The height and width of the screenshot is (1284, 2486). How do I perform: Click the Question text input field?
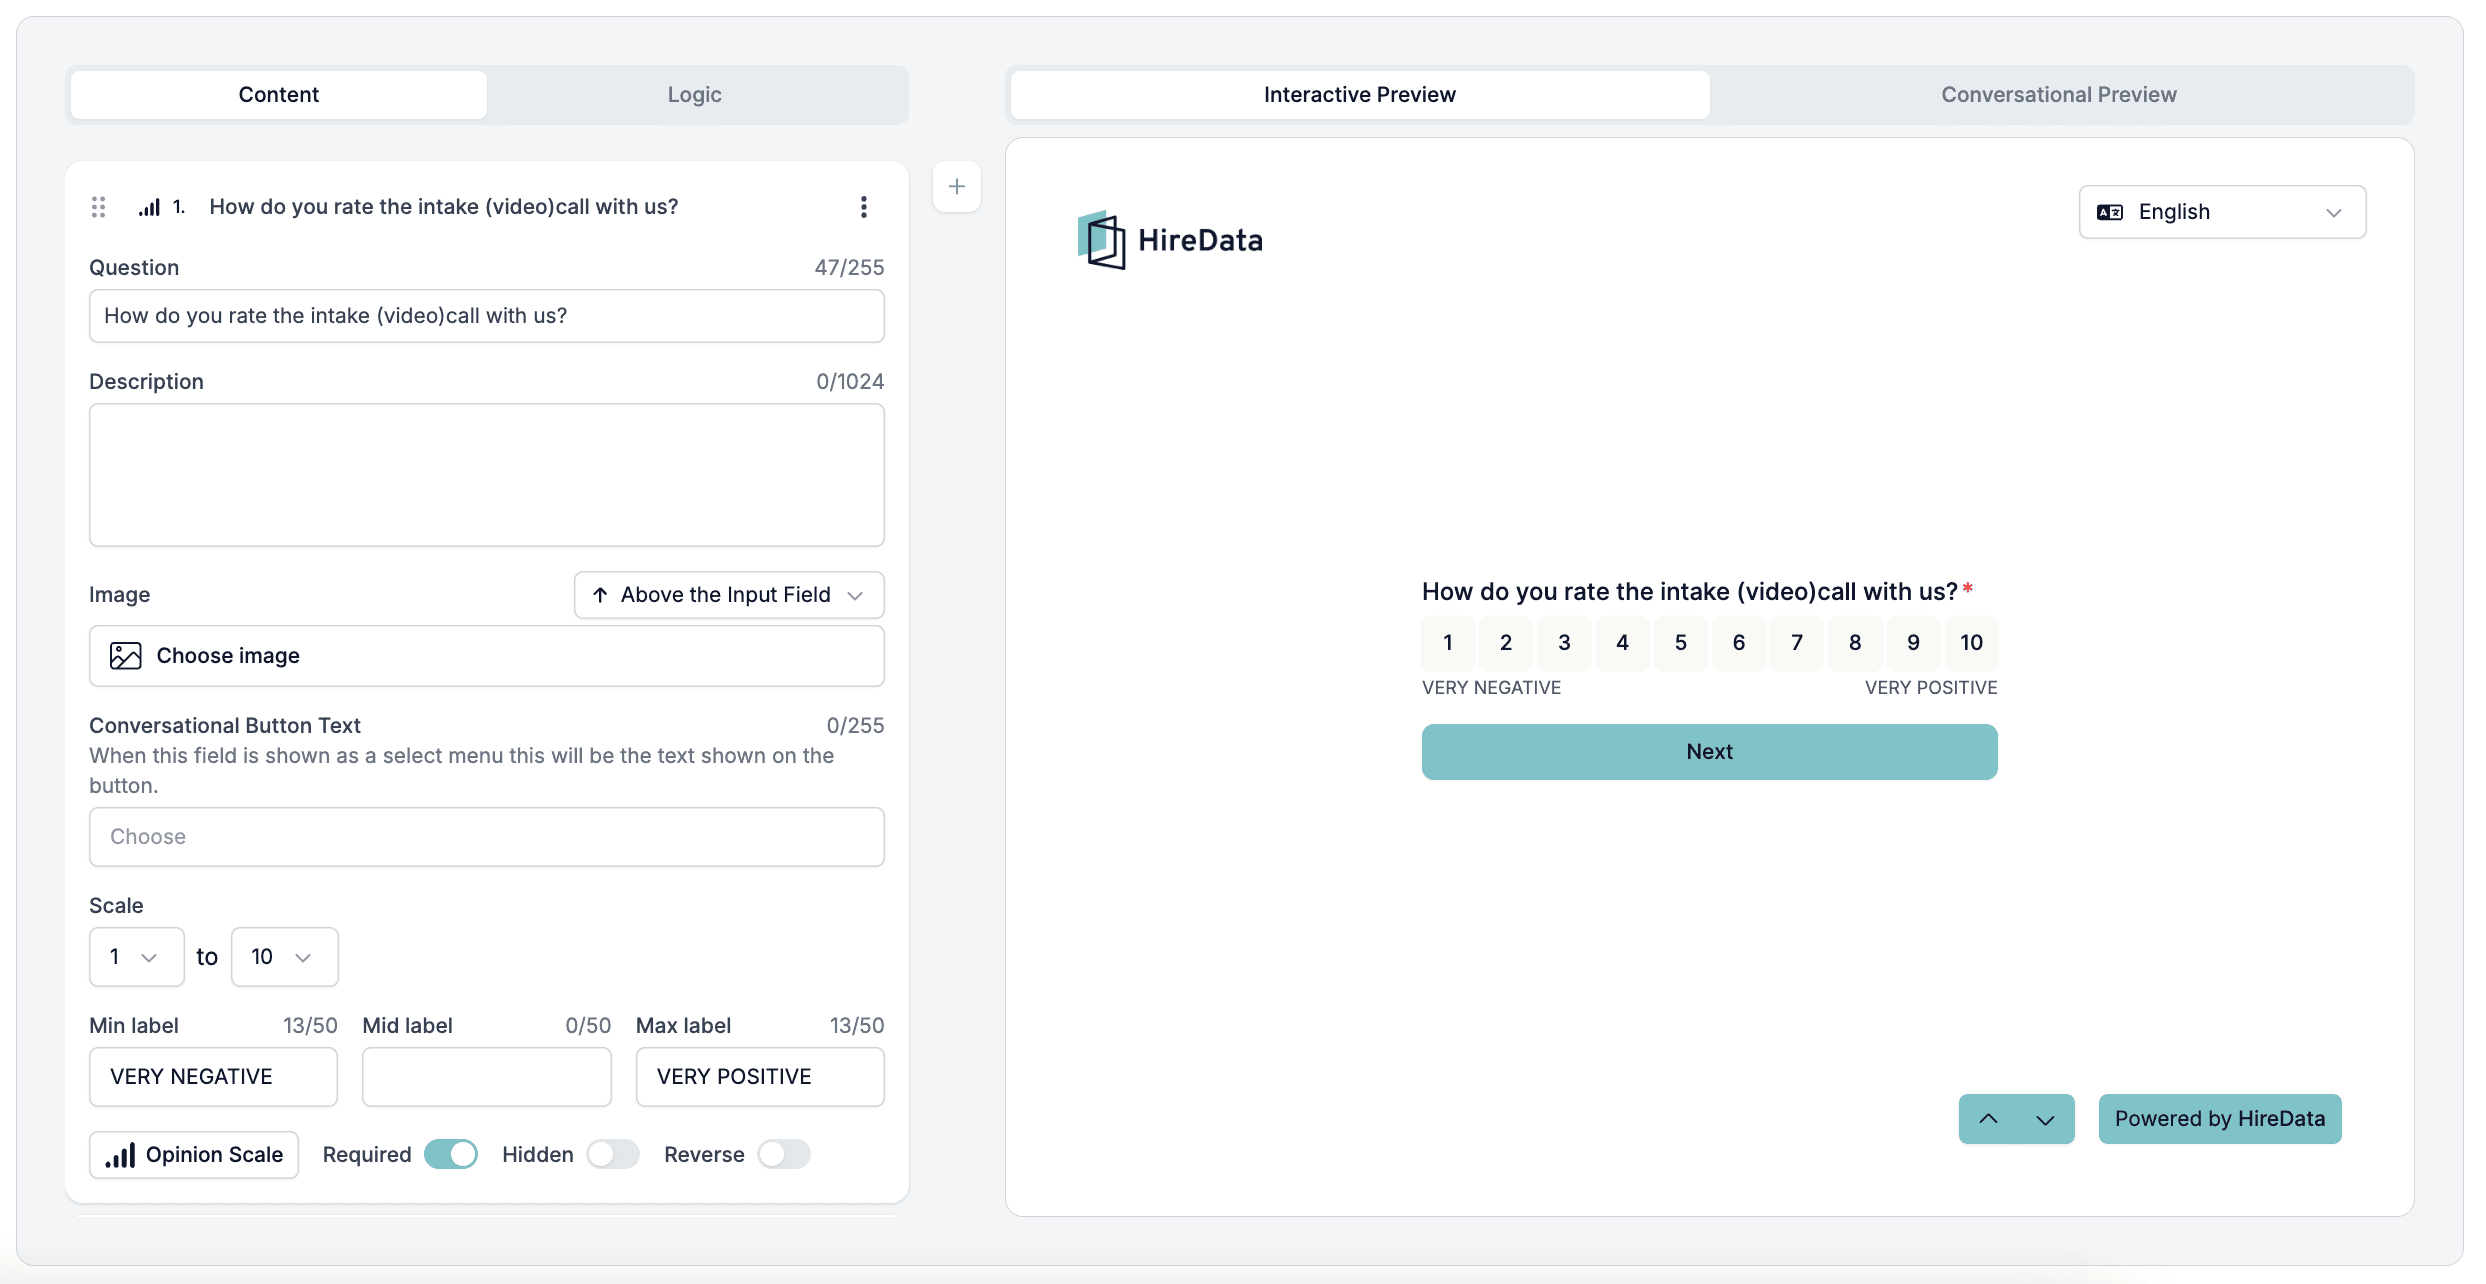[x=487, y=316]
